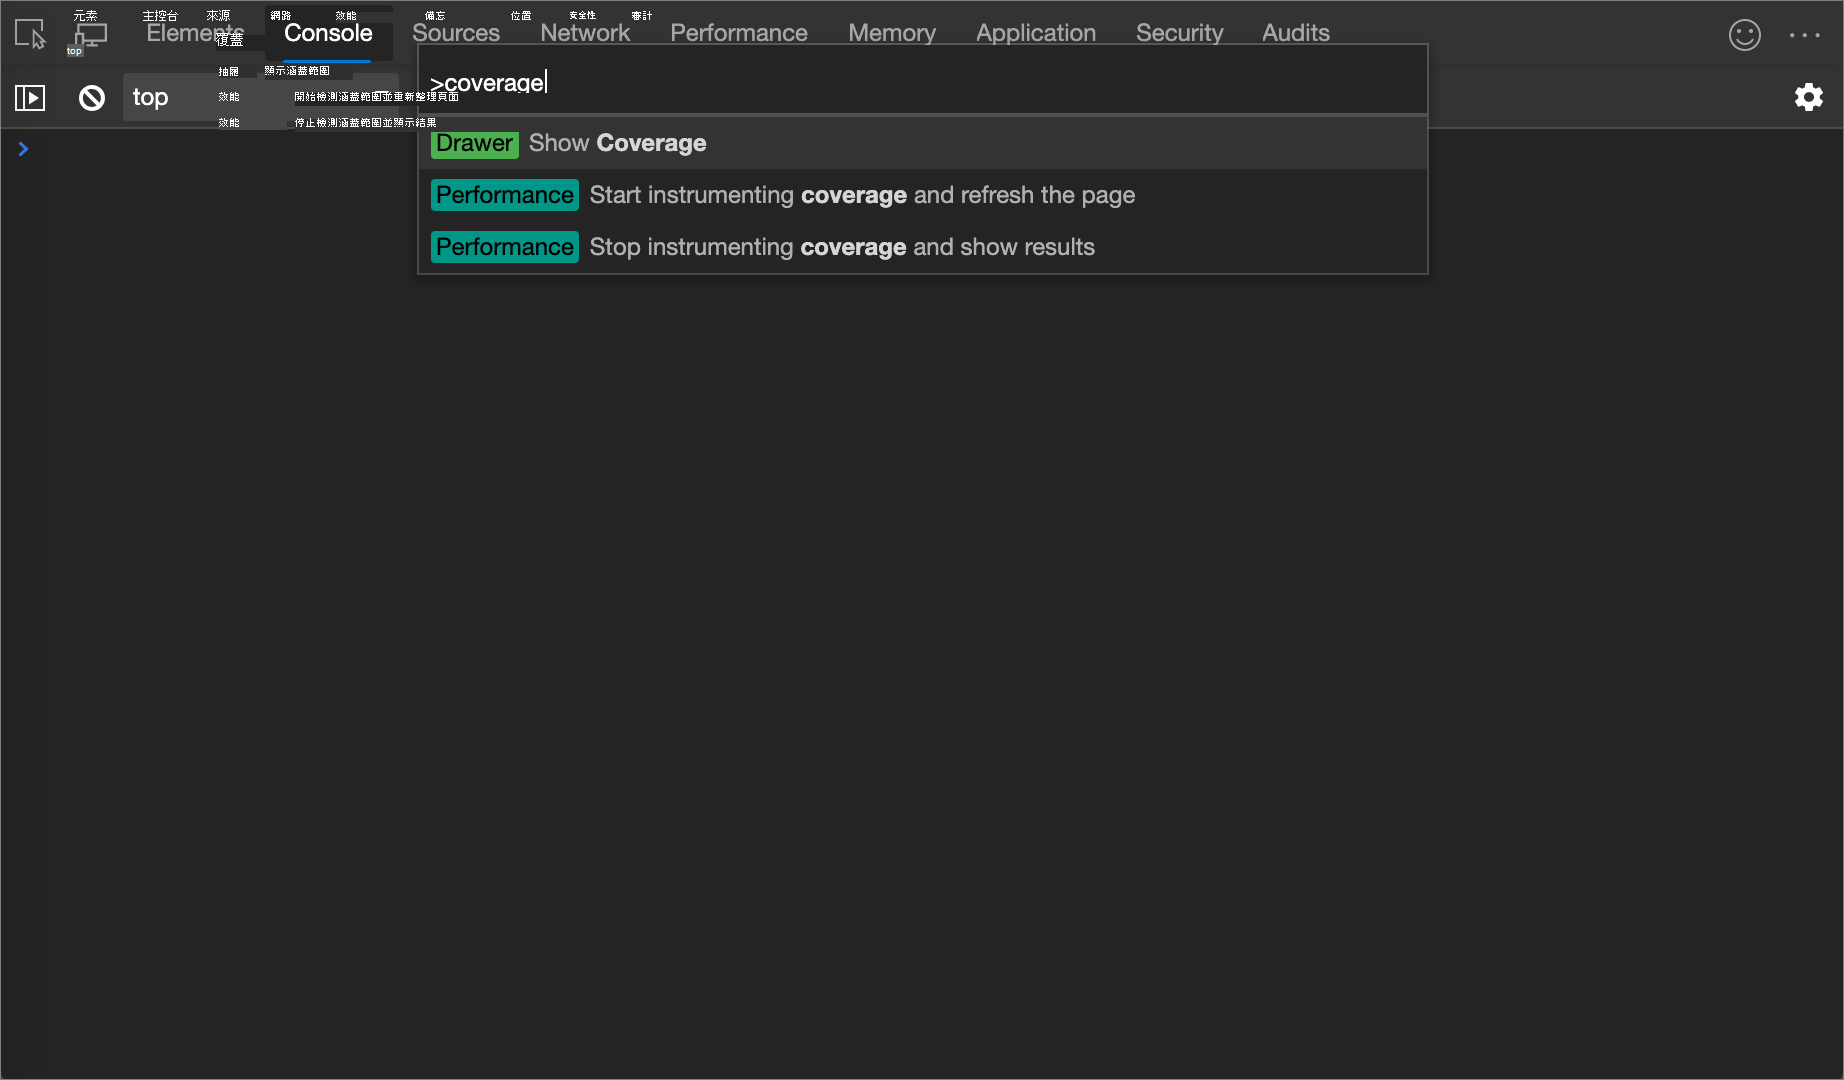Switch to the Network tab
1844x1080 pixels.
click(x=585, y=33)
